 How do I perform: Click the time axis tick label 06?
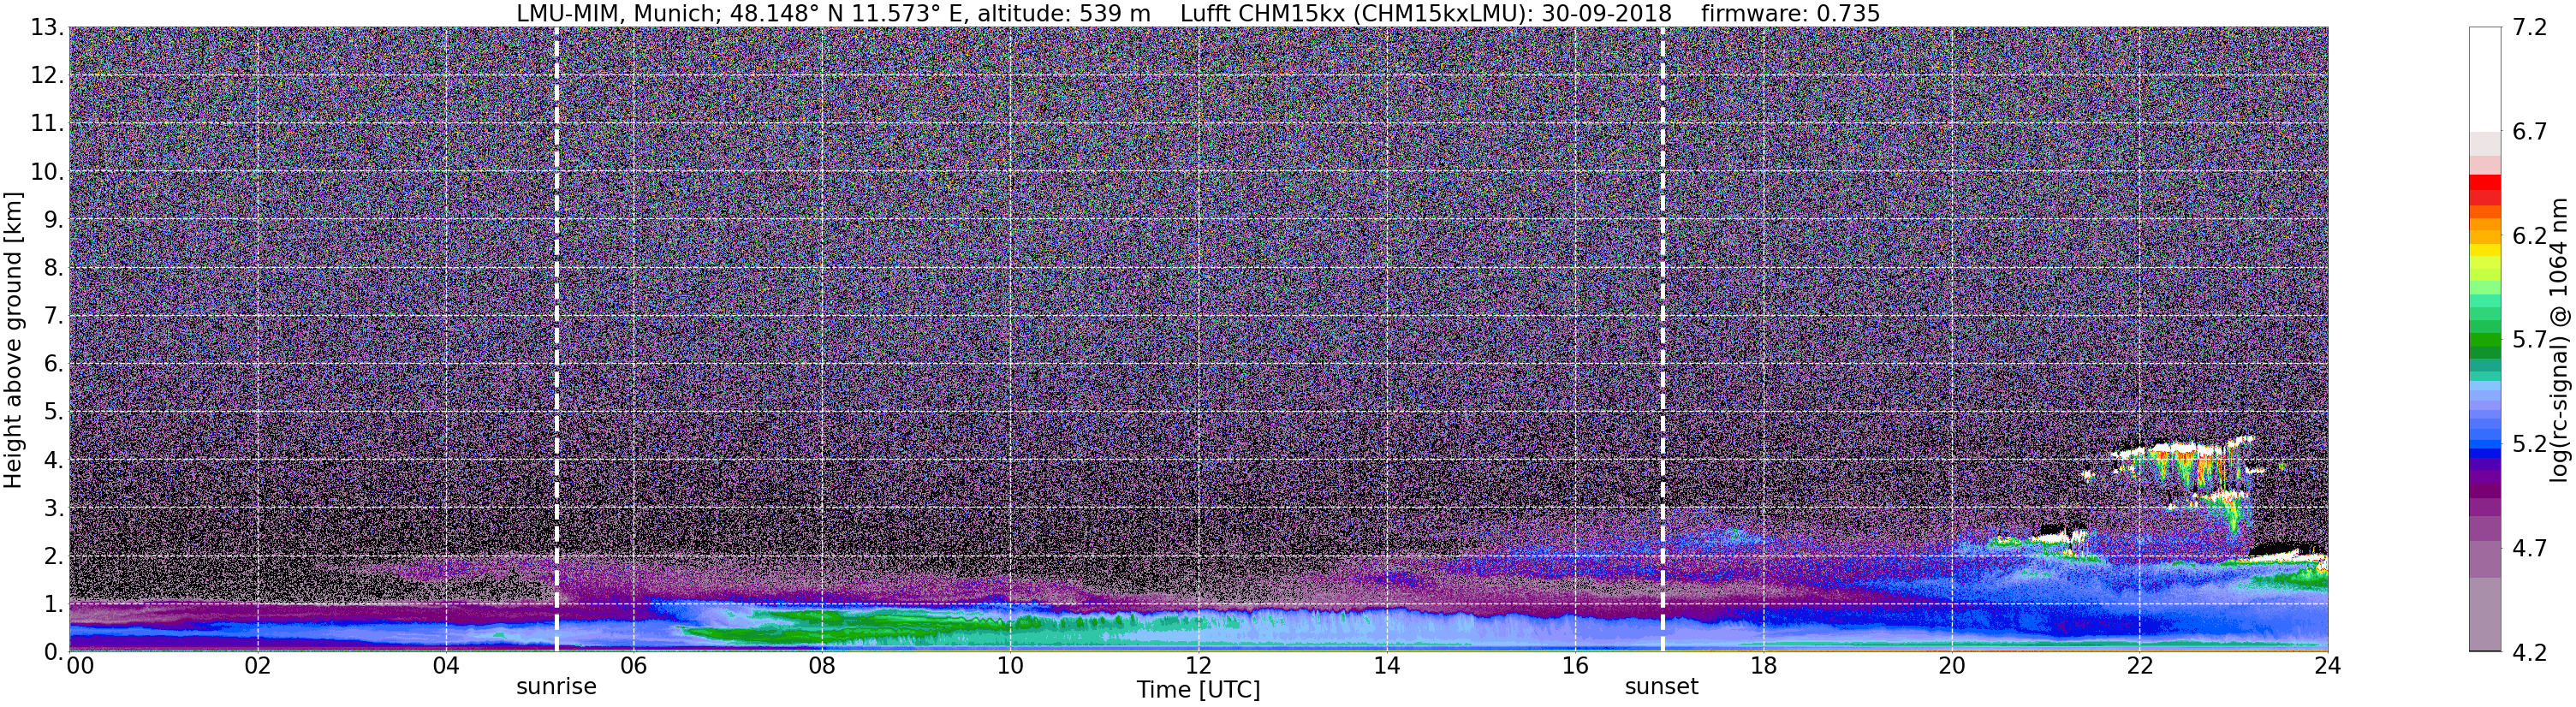(634, 666)
